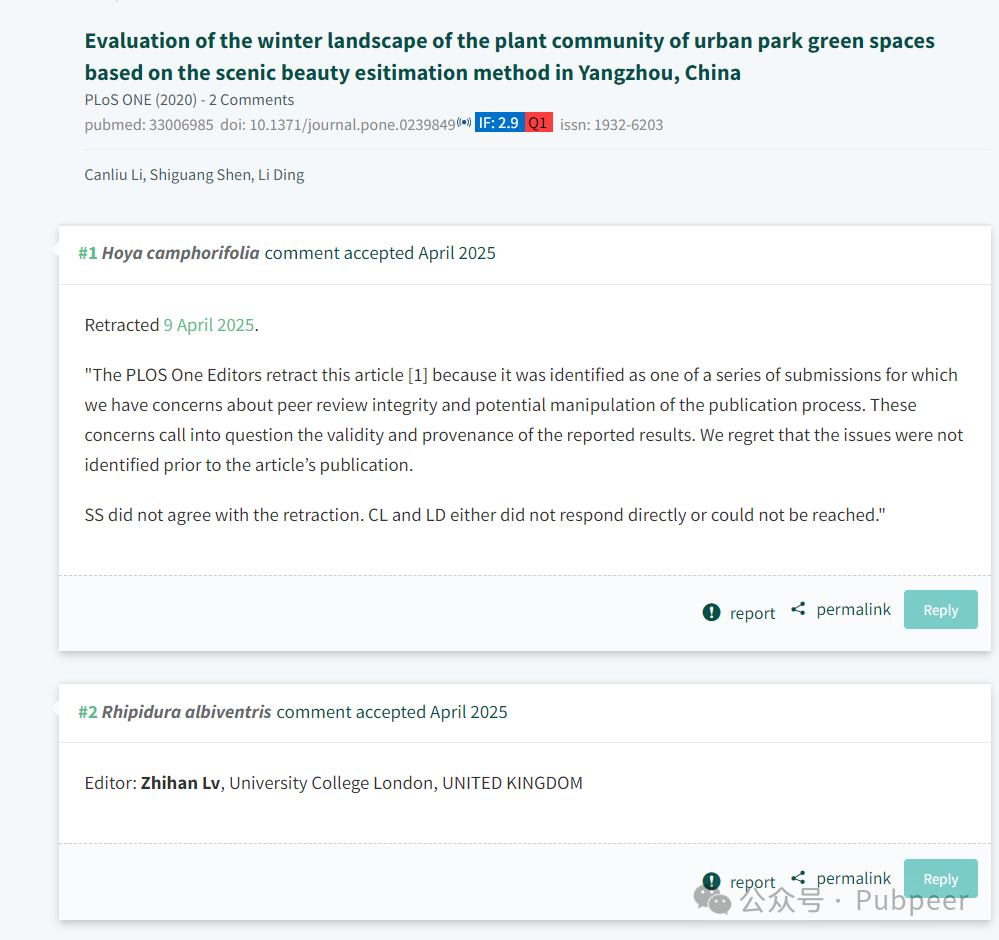Reply to Hoya camphorifolia's comment
The width and height of the screenshot is (999, 940).
point(940,610)
